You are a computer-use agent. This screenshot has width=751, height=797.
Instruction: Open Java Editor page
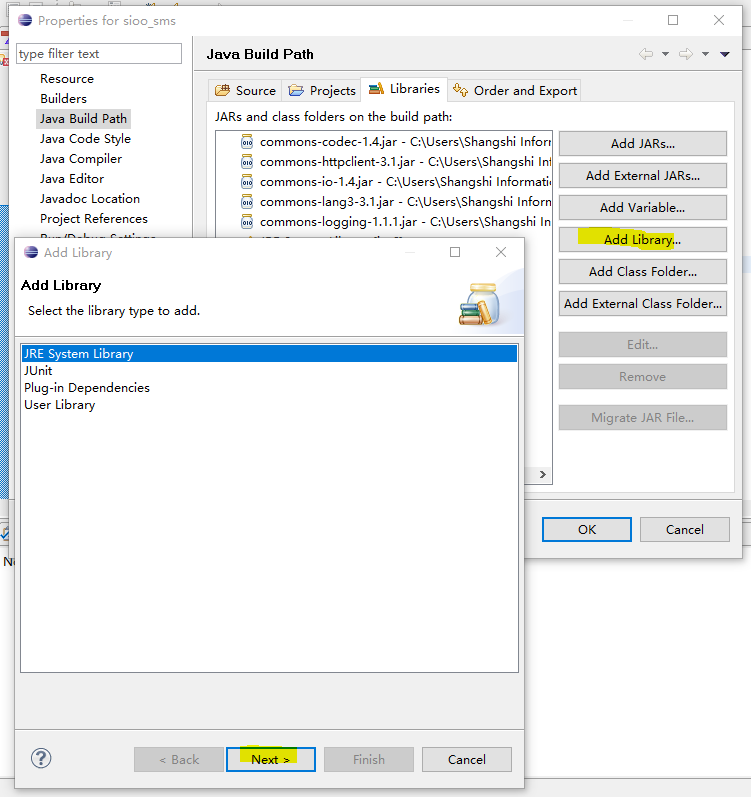tap(72, 178)
